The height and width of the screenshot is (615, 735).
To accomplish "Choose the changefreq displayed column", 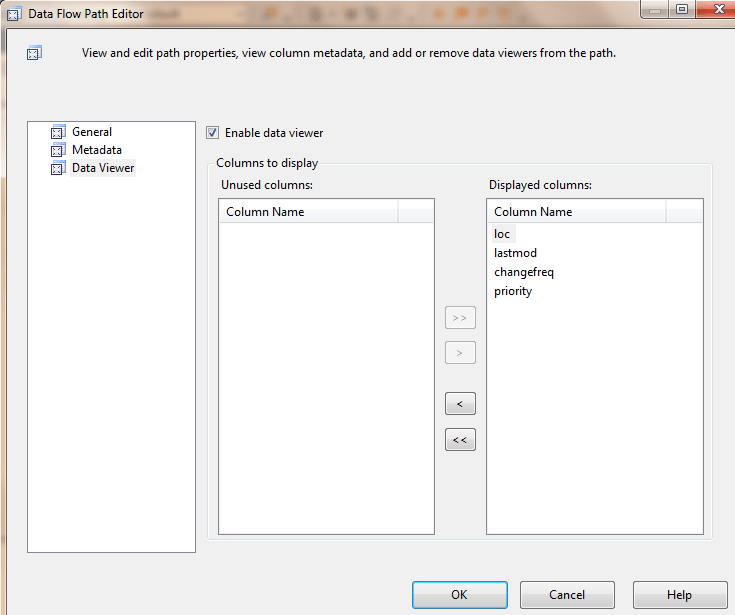I will (x=523, y=272).
